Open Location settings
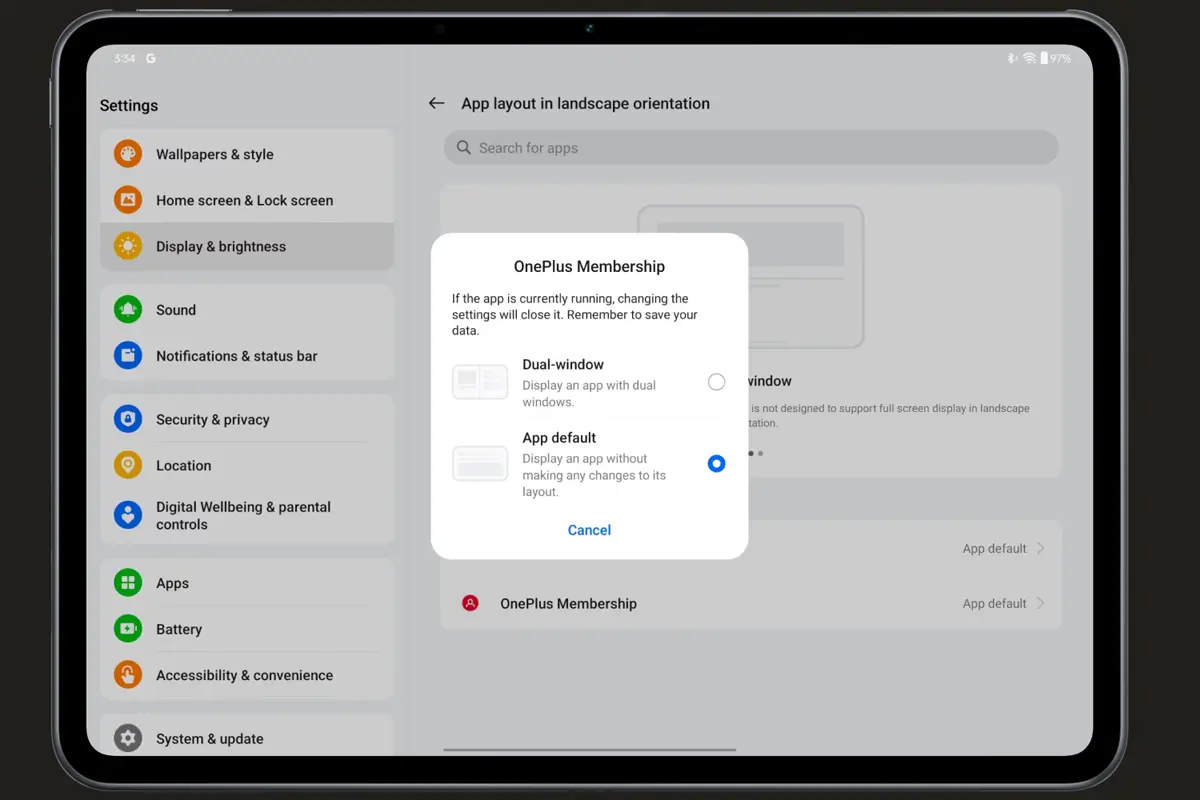This screenshot has height=800, width=1200. 247,466
